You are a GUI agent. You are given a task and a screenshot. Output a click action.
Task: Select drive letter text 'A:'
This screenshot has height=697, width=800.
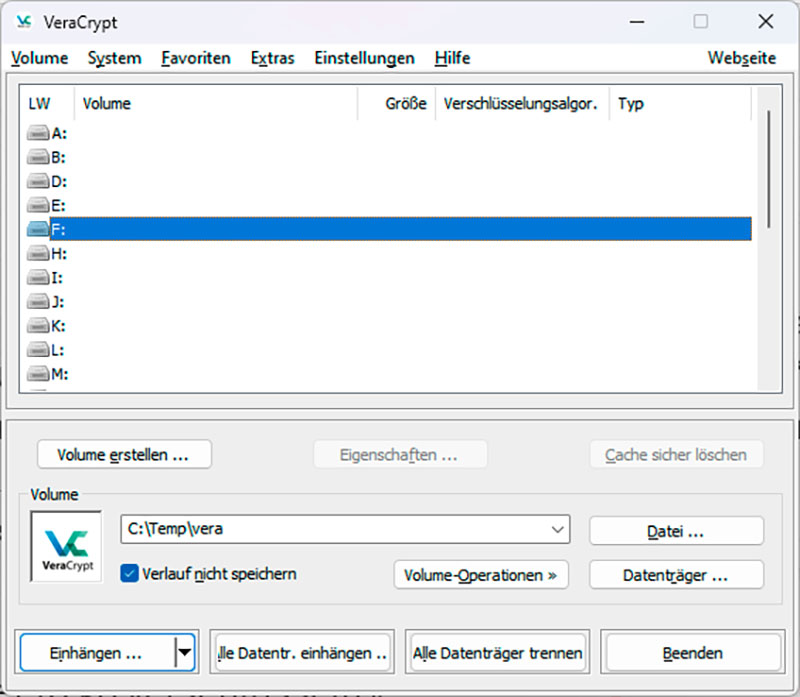click(59, 133)
